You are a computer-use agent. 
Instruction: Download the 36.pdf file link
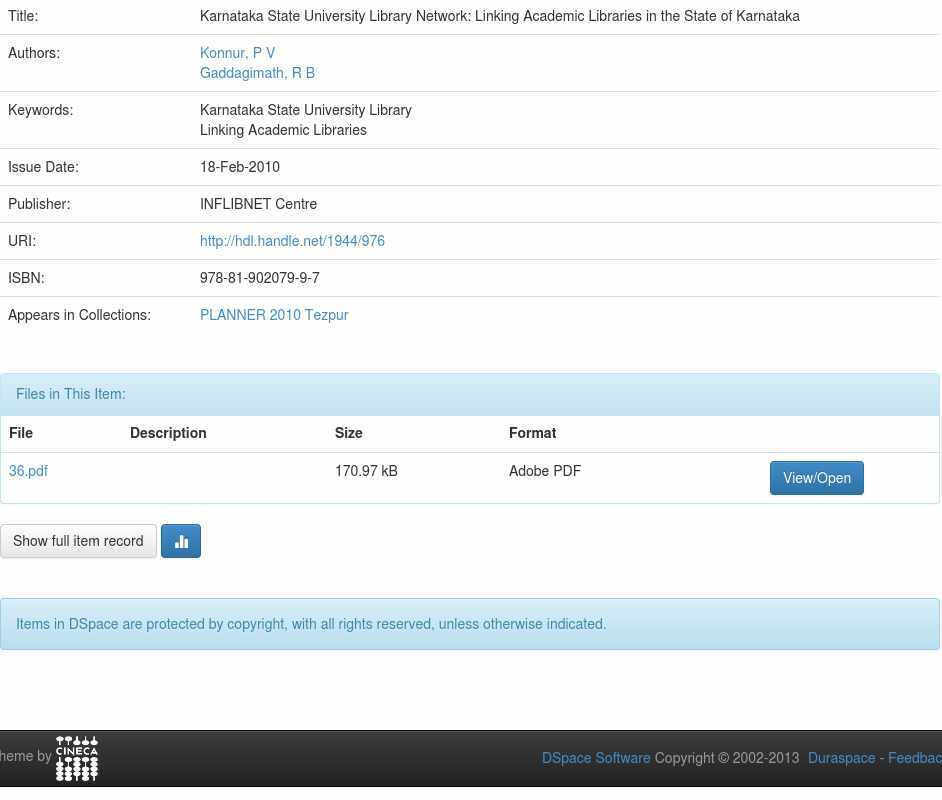pyautogui.click(x=28, y=471)
